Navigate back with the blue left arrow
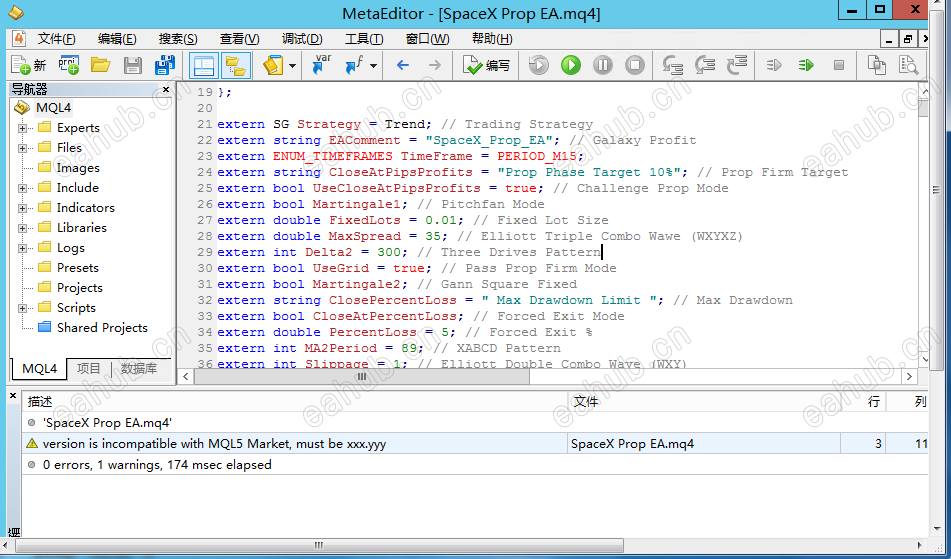Viewport: 951px width, 559px height. pyautogui.click(x=403, y=65)
